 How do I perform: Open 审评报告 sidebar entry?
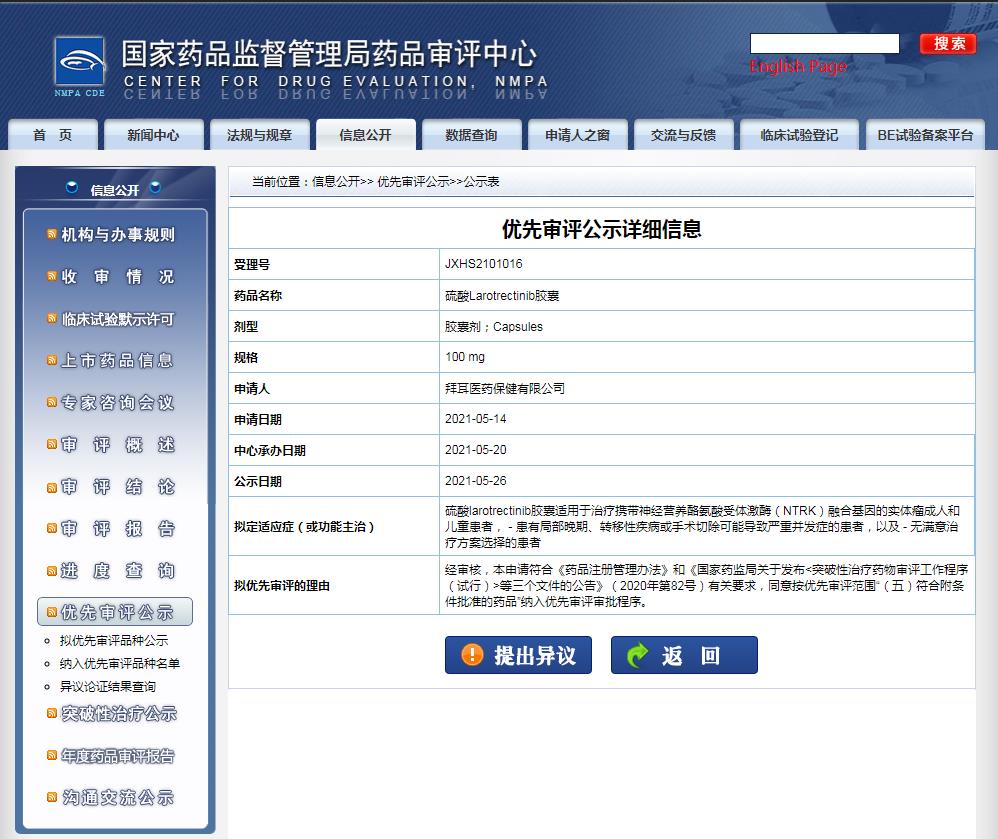(118, 528)
